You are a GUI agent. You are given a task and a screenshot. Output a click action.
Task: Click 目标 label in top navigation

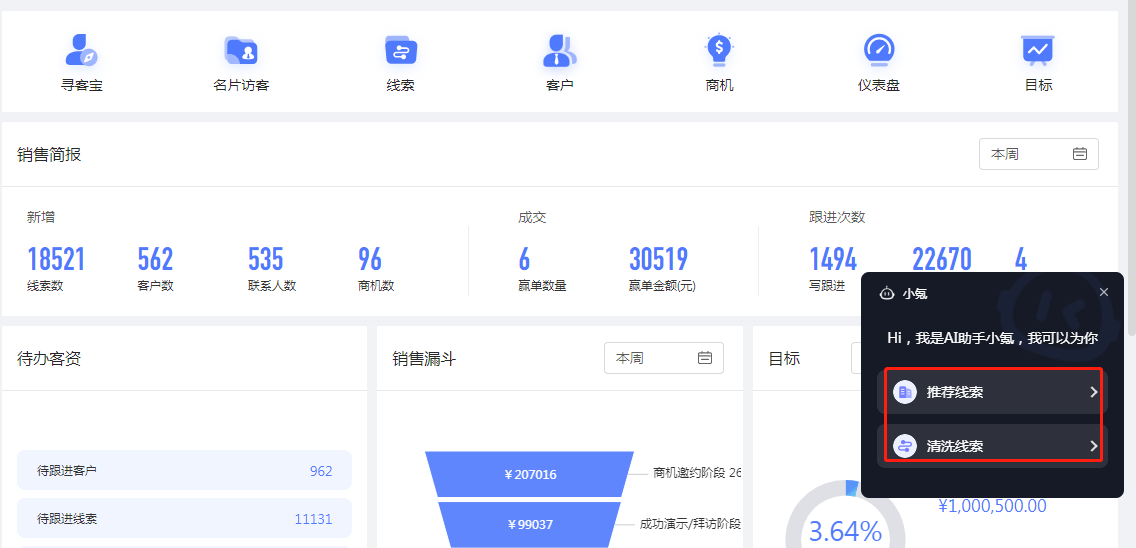1038,85
